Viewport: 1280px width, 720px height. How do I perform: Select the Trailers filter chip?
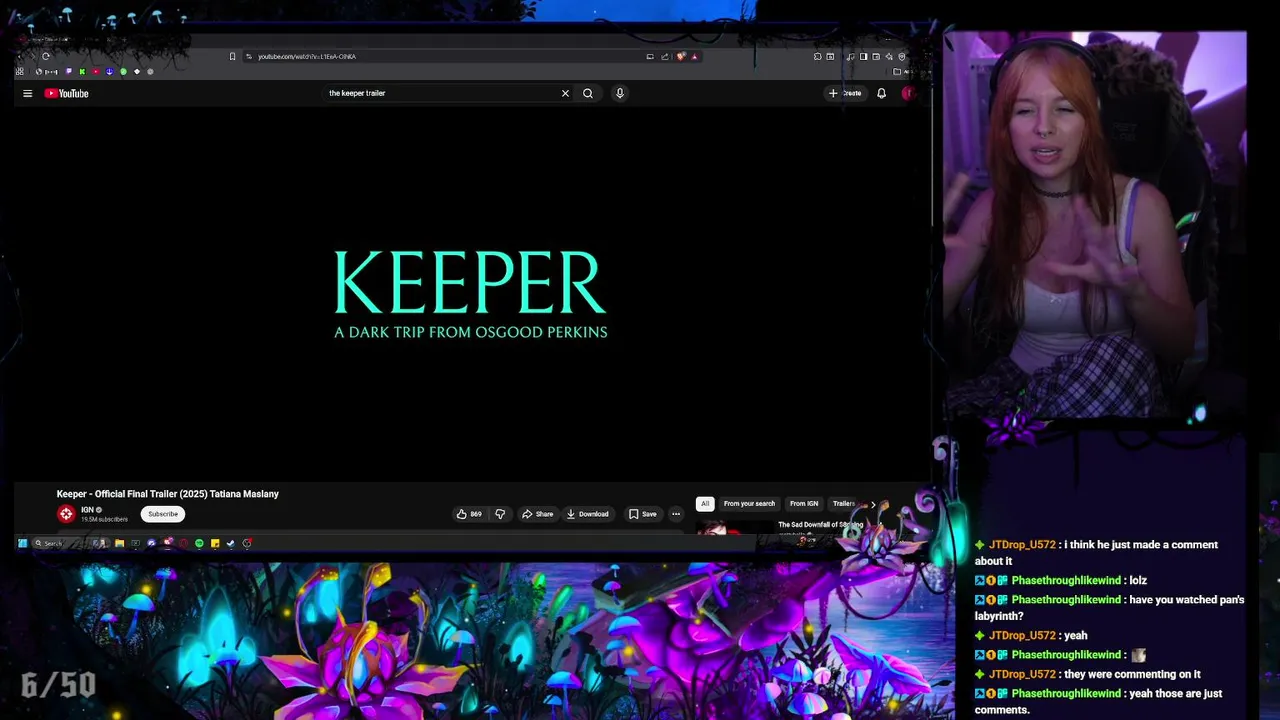tap(844, 504)
